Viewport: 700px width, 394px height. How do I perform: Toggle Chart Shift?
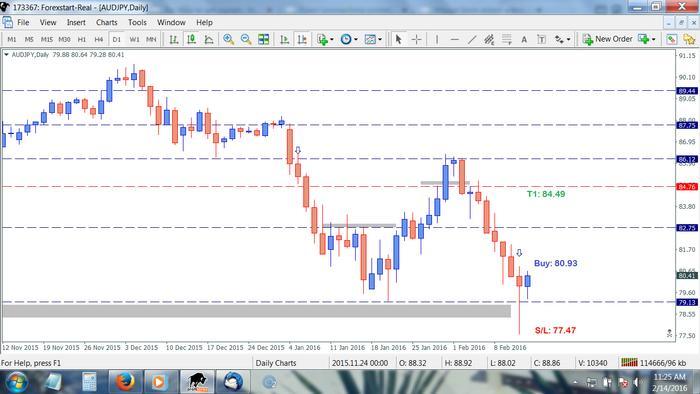(x=302, y=39)
